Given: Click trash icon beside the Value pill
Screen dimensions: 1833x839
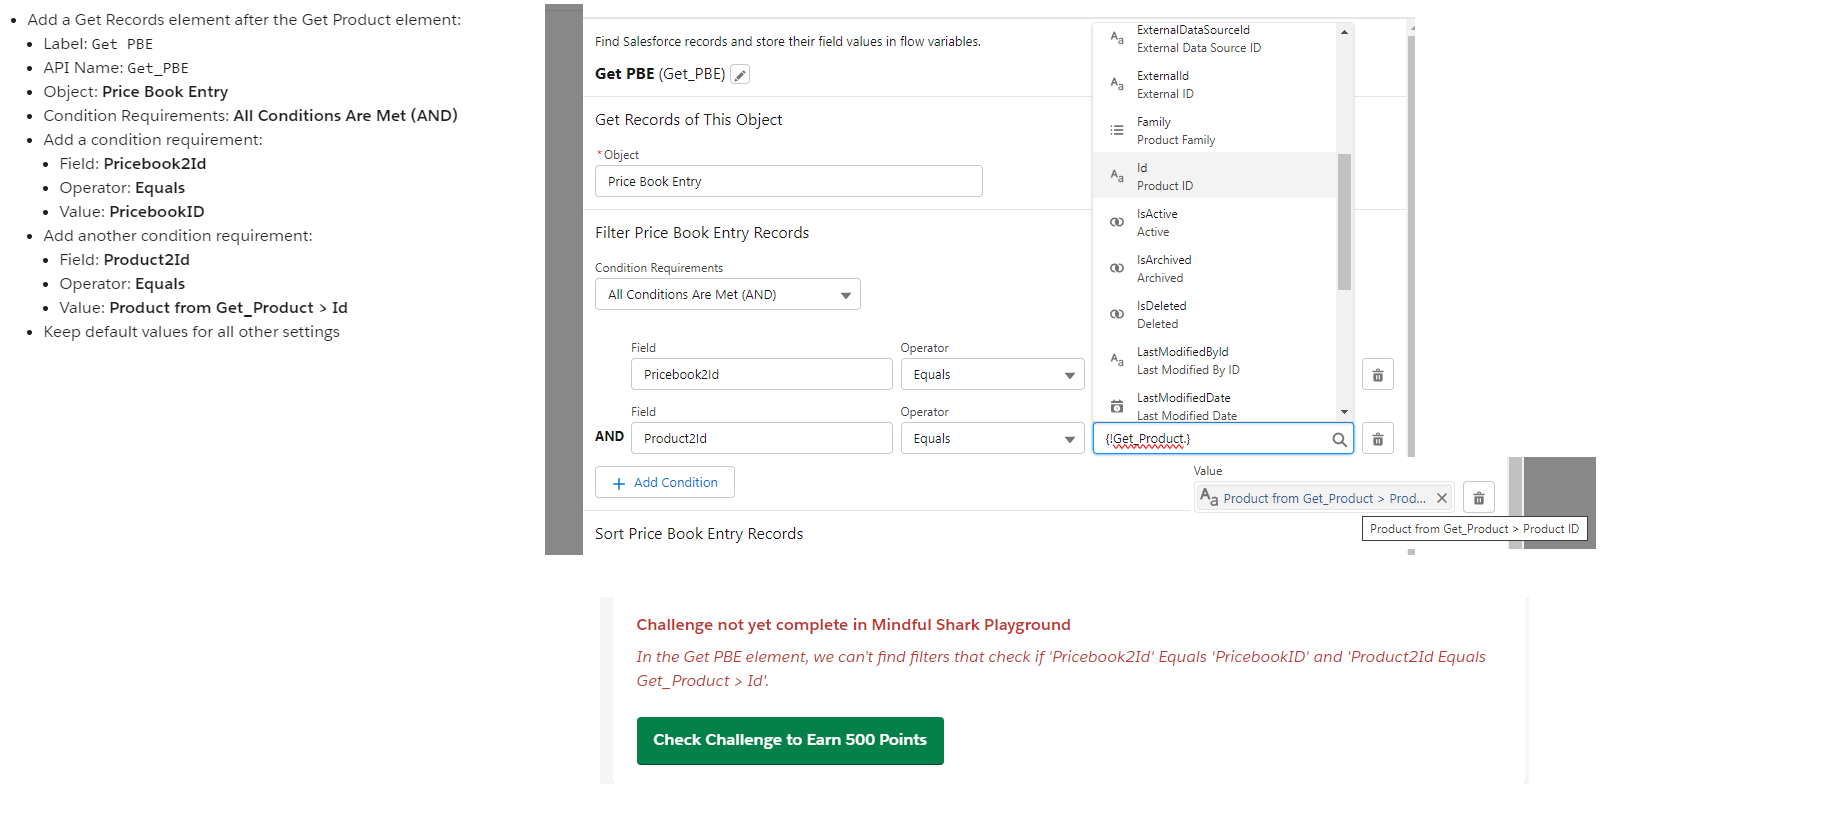Looking at the screenshot, I should pos(1479,498).
